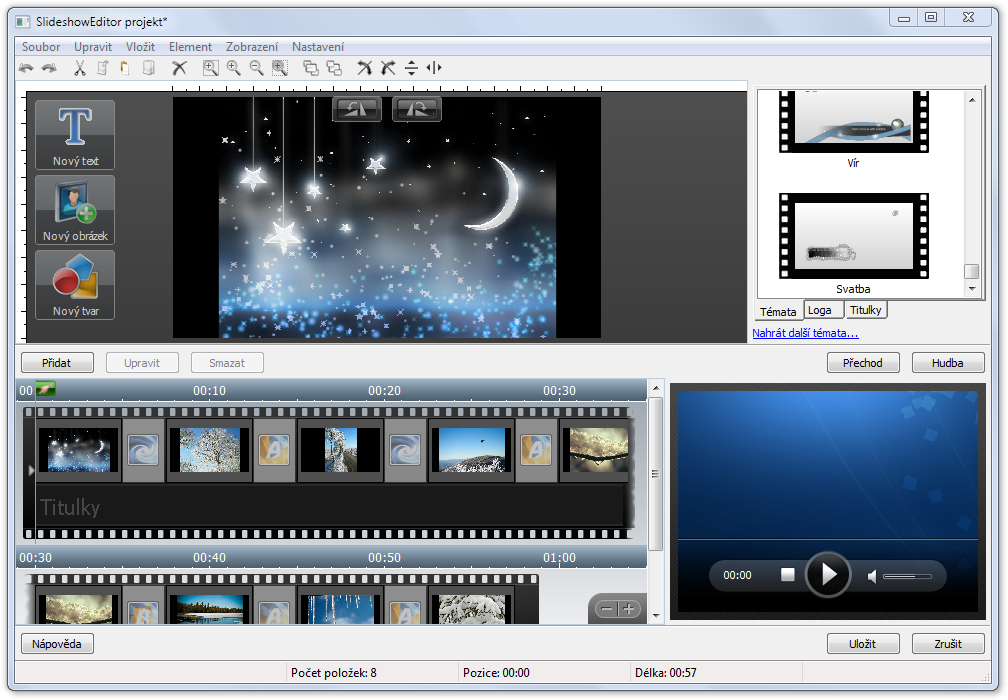This screenshot has height=700, width=1008.
Task: Select the Nový tvar shape tool
Action: pyautogui.click(x=74, y=285)
